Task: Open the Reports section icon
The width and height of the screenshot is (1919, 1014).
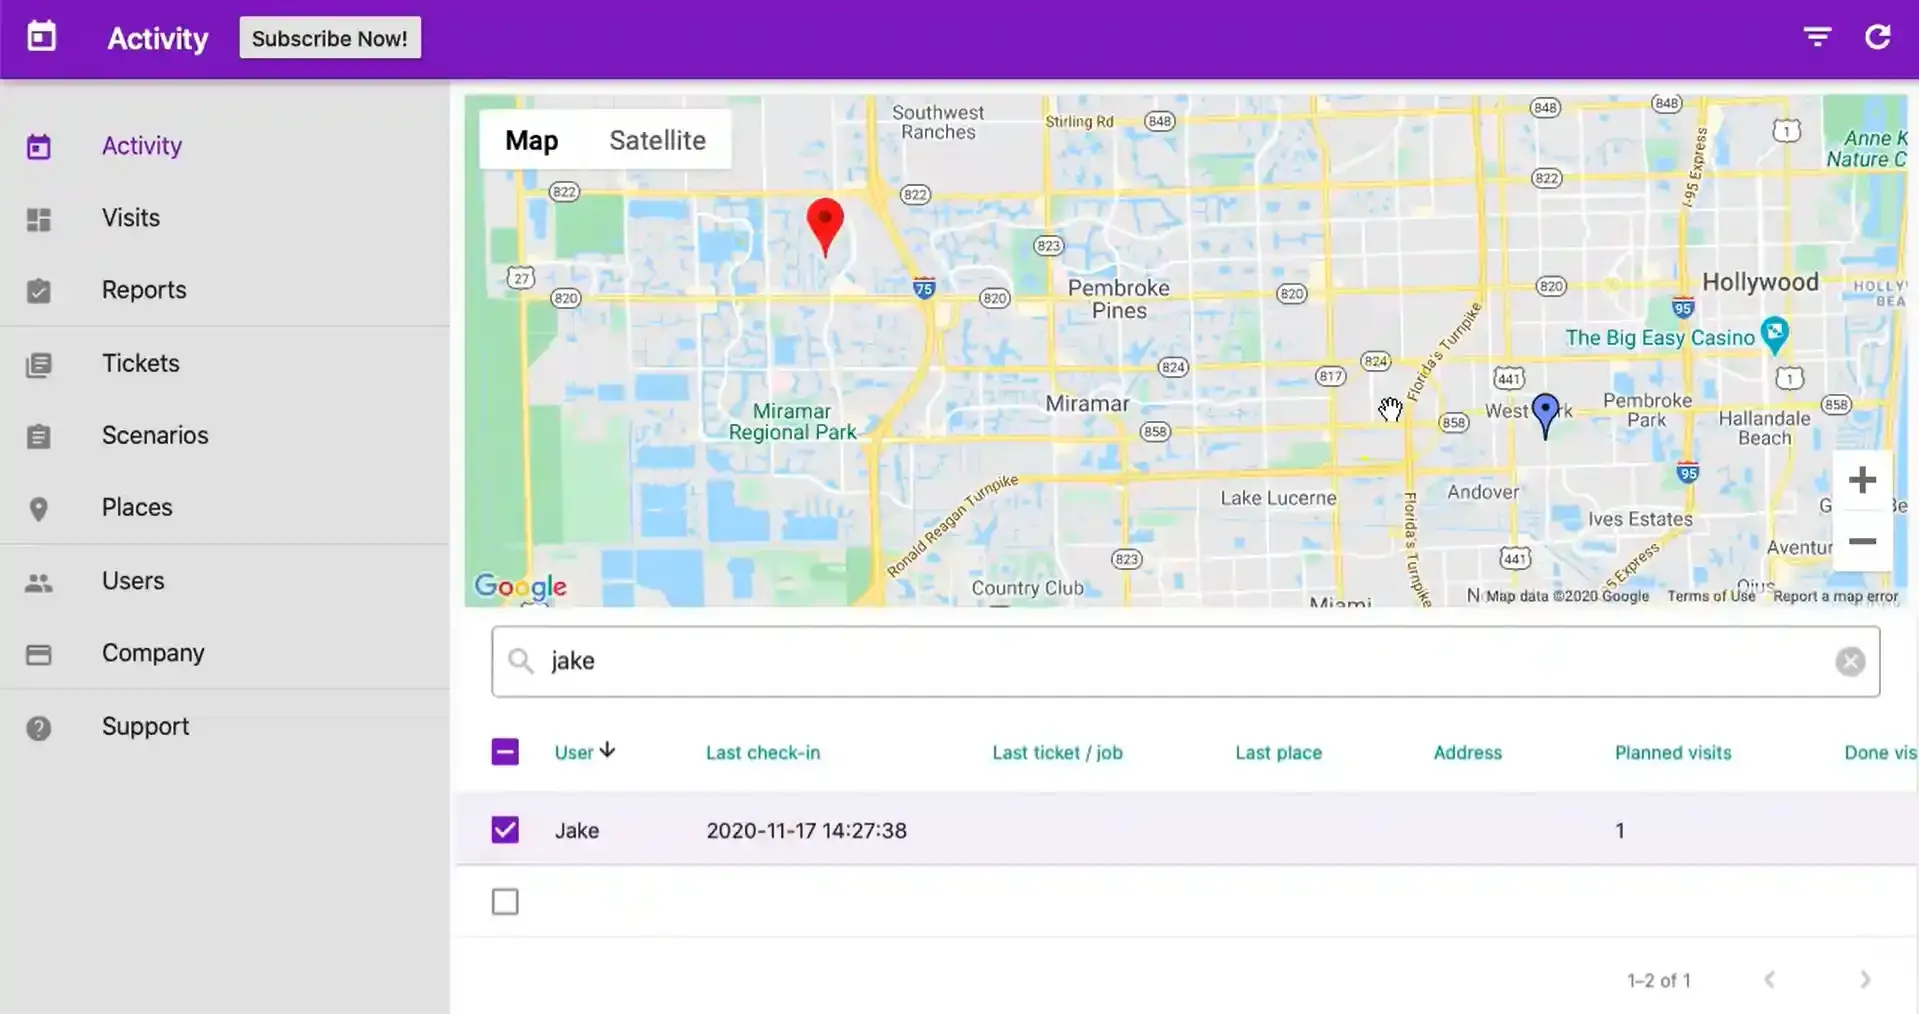Action: point(38,291)
